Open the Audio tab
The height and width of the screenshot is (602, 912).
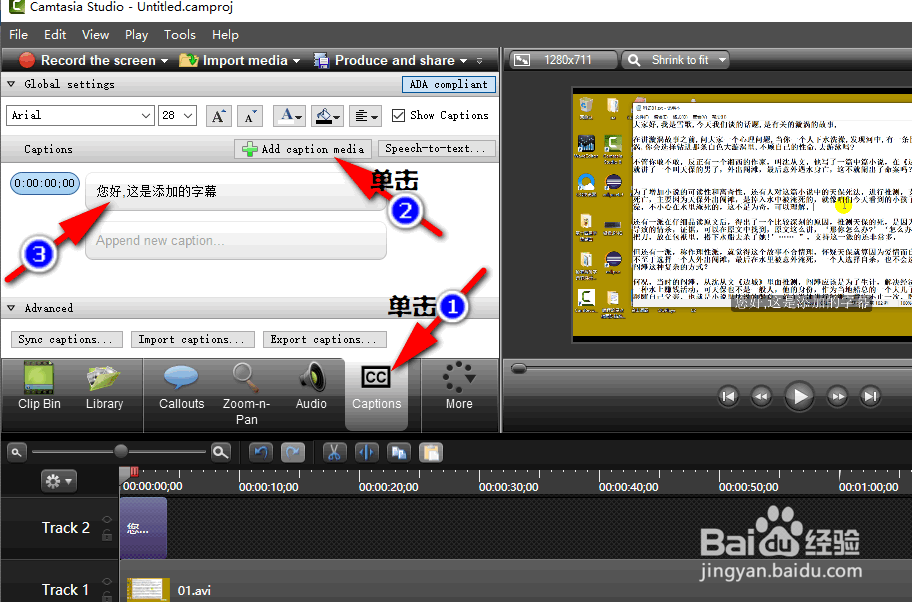click(x=311, y=387)
